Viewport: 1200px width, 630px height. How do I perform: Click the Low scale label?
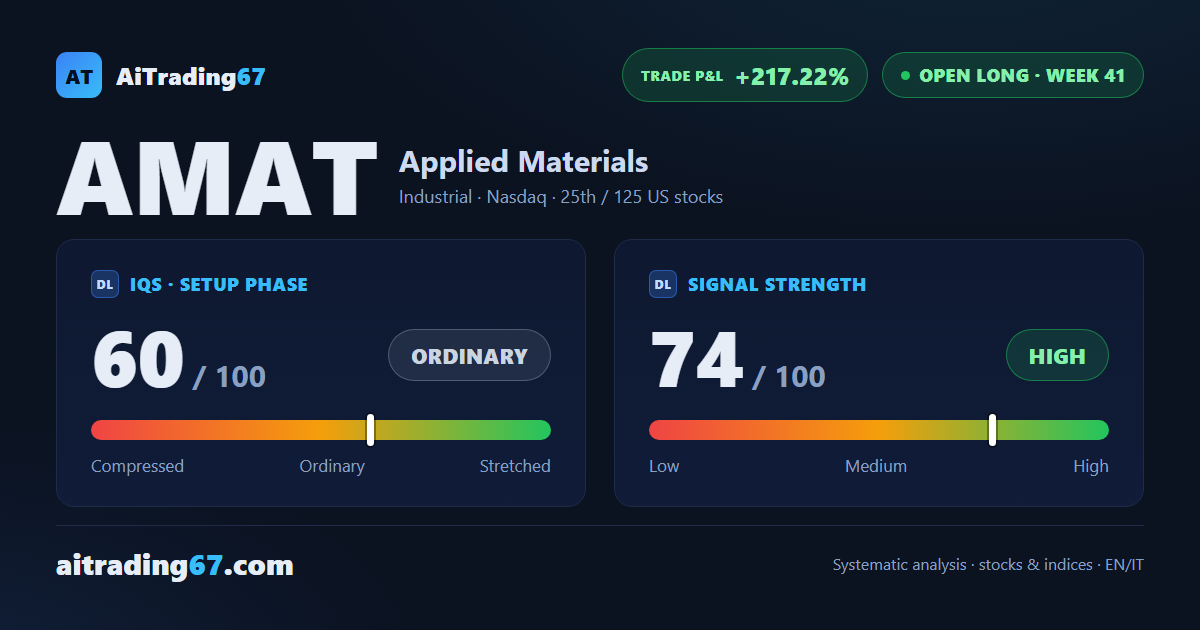click(664, 466)
